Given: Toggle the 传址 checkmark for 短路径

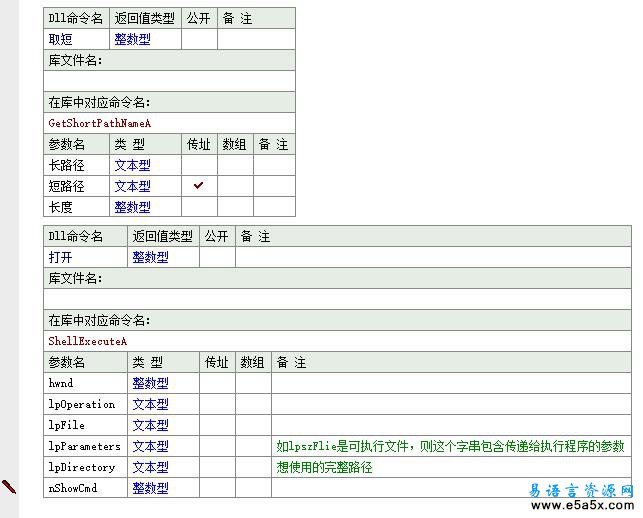Looking at the screenshot, I should tap(198, 185).
